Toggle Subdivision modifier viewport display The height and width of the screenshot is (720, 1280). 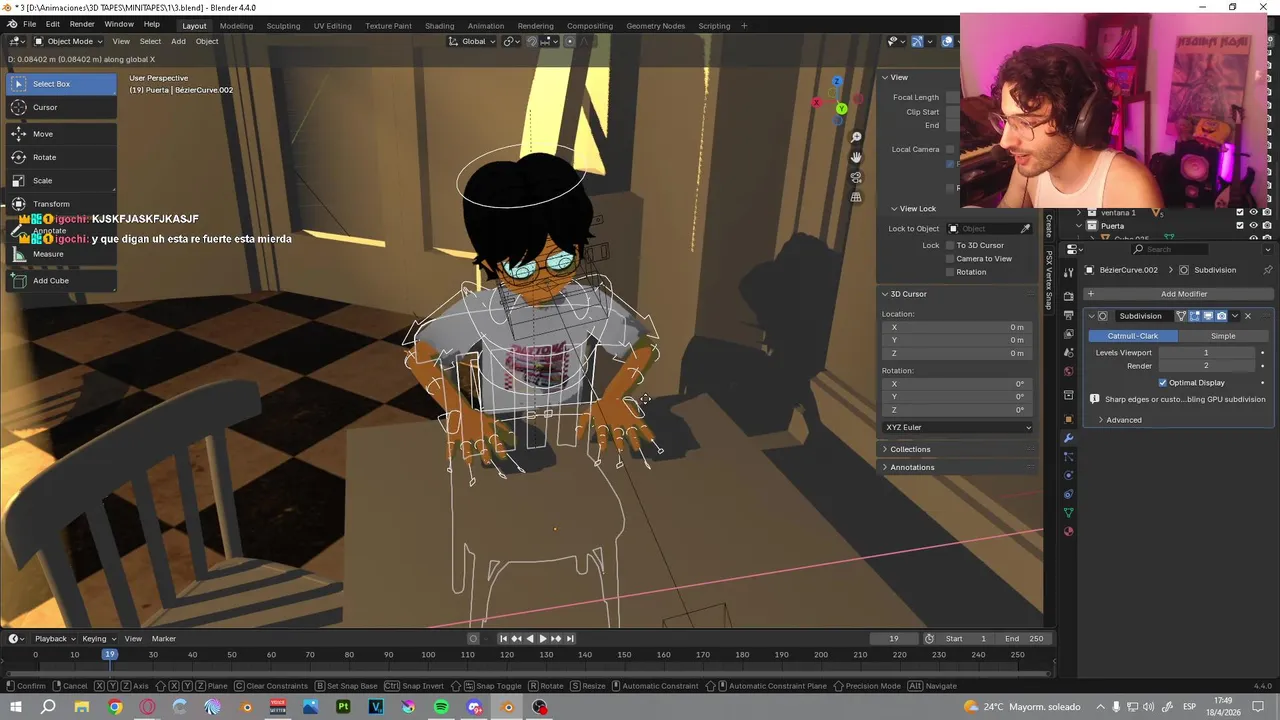click(x=1208, y=316)
